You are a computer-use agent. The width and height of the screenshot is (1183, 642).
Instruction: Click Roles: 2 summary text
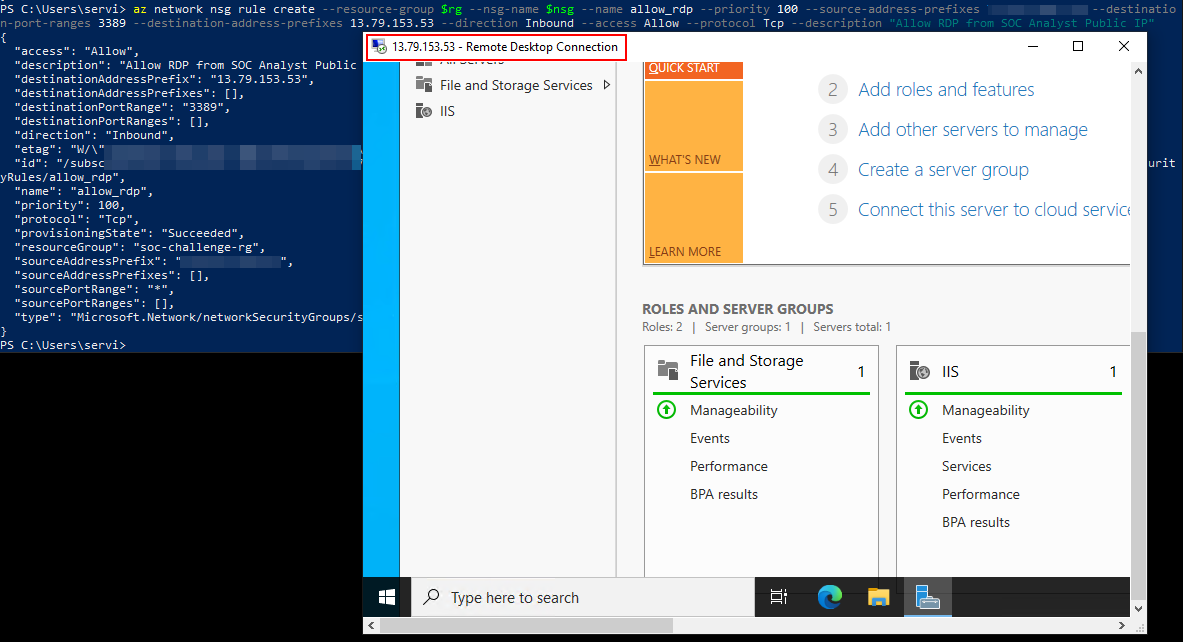coord(662,327)
